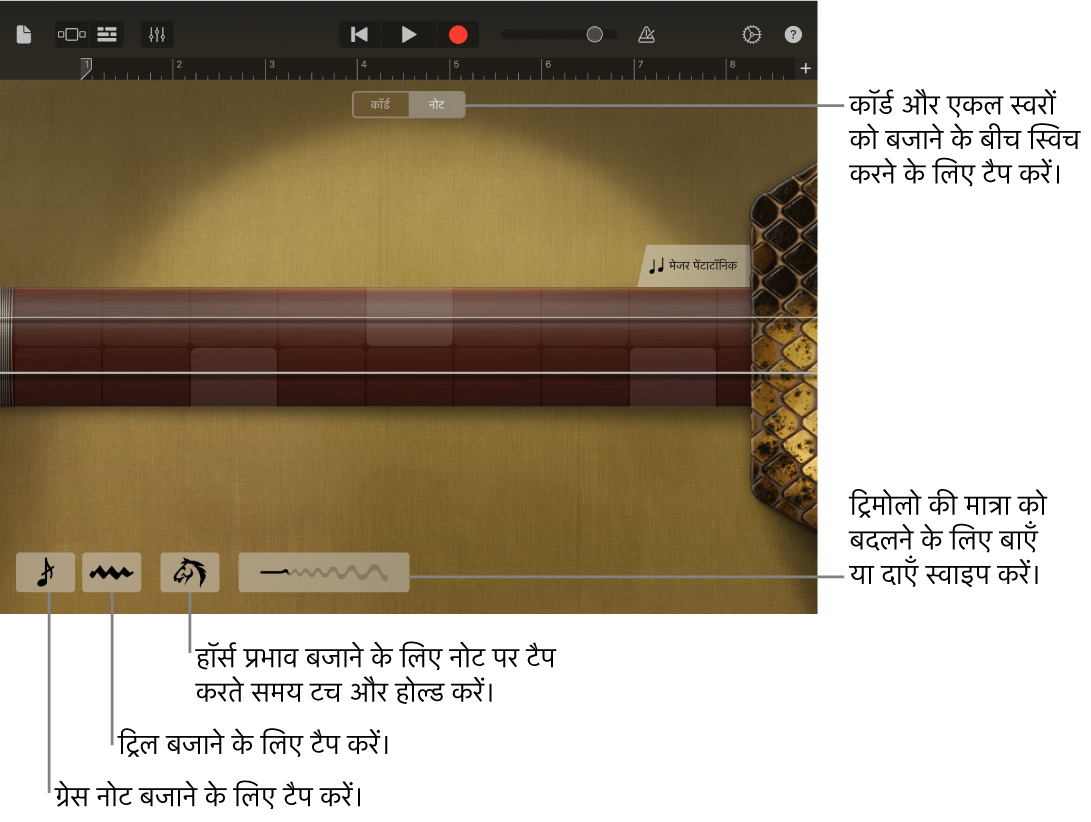Toggle the grace note button

point(45,573)
